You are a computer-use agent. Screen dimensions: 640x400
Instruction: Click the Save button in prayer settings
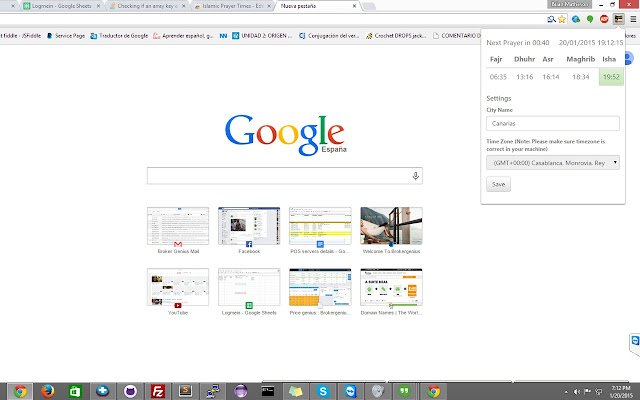498,184
